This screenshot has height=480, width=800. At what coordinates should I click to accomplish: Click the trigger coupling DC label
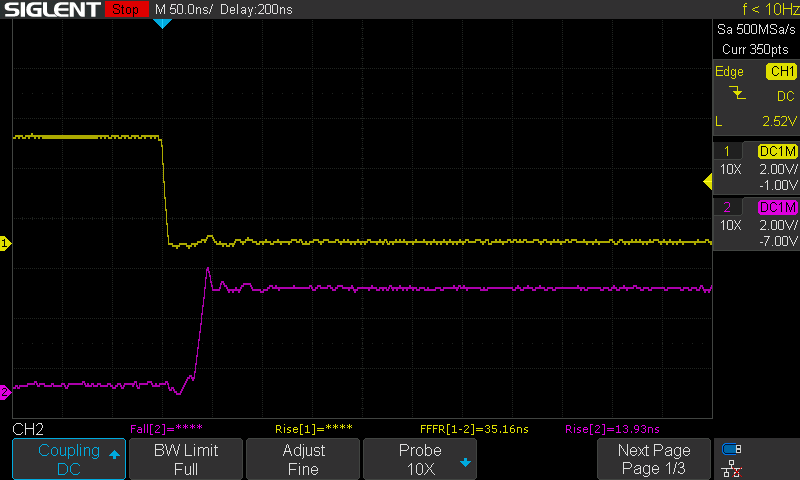pyautogui.click(x=785, y=96)
